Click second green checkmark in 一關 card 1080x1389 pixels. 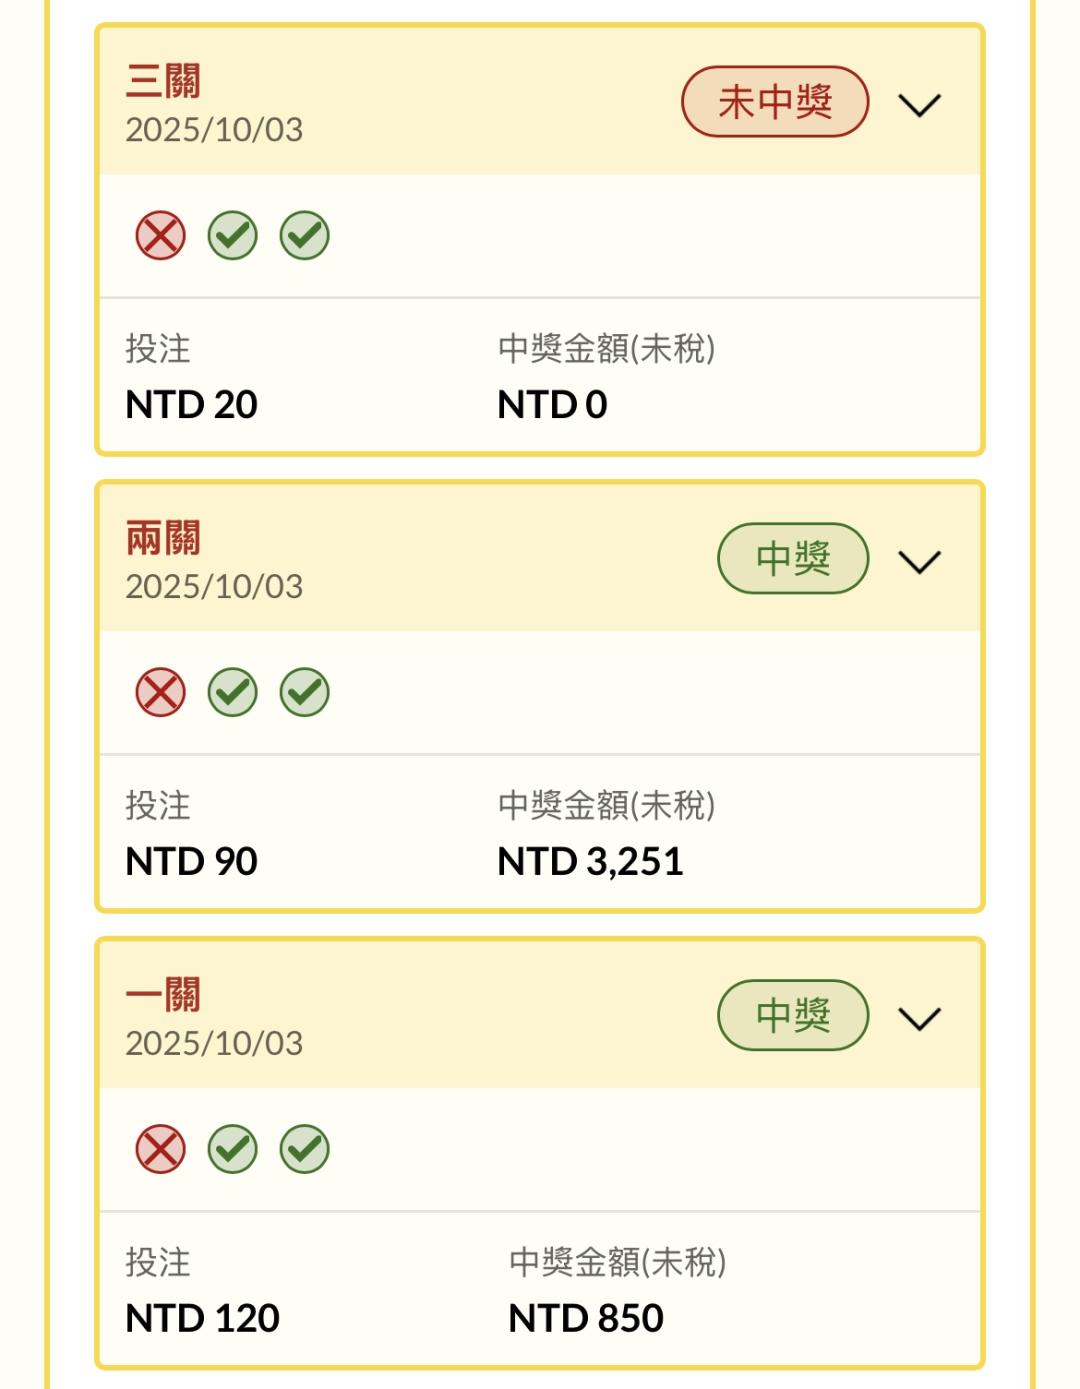tap(305, 1149)
